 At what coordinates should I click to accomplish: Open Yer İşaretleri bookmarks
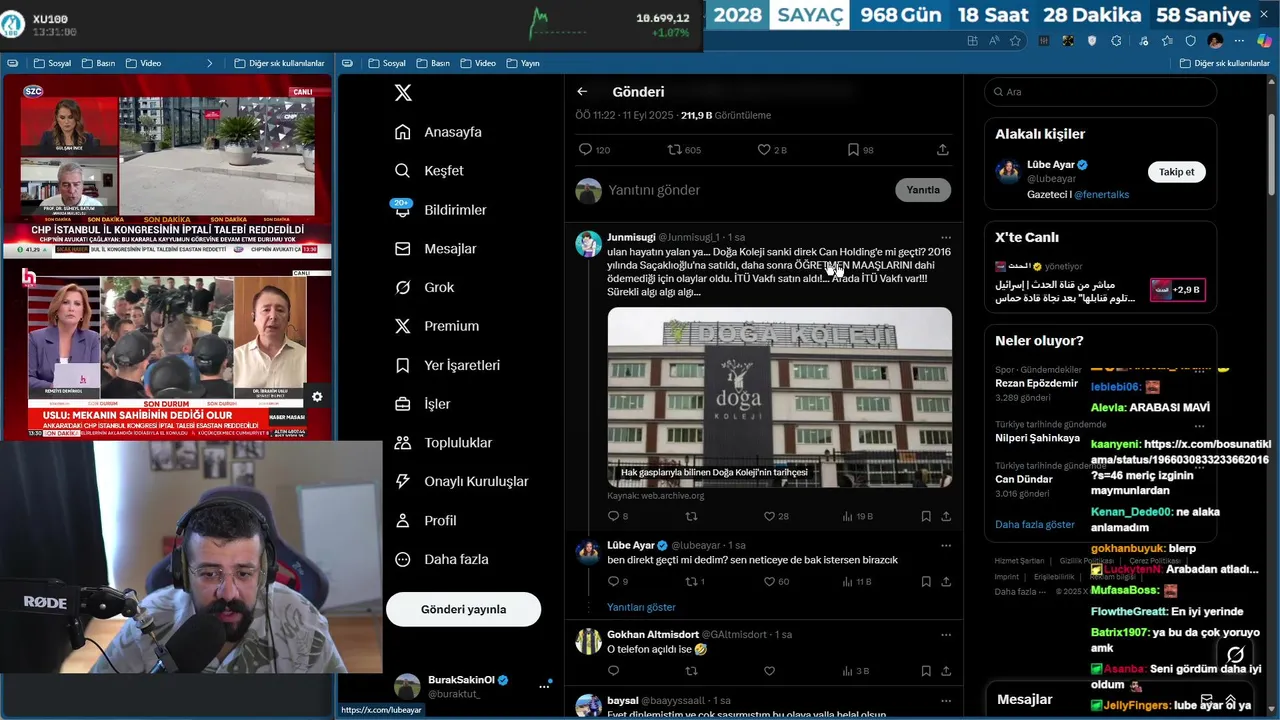point(448,365)
